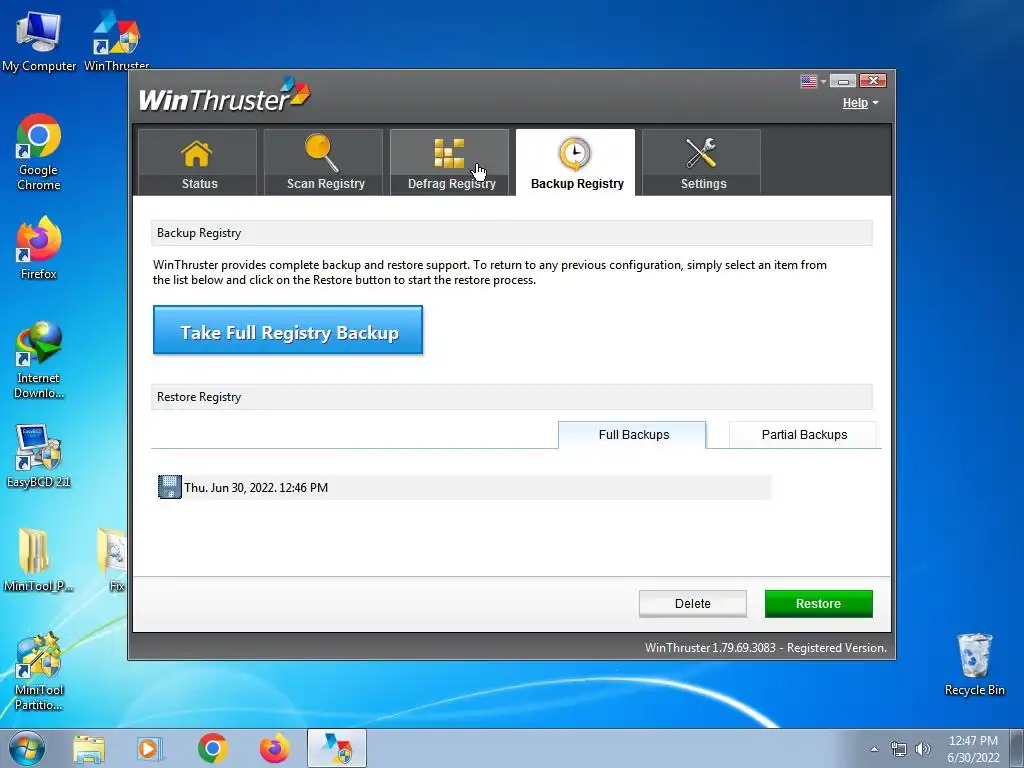Click the Restore Registry section header
This screenshot has height=768, width=1024.
(x=512, y=397)
